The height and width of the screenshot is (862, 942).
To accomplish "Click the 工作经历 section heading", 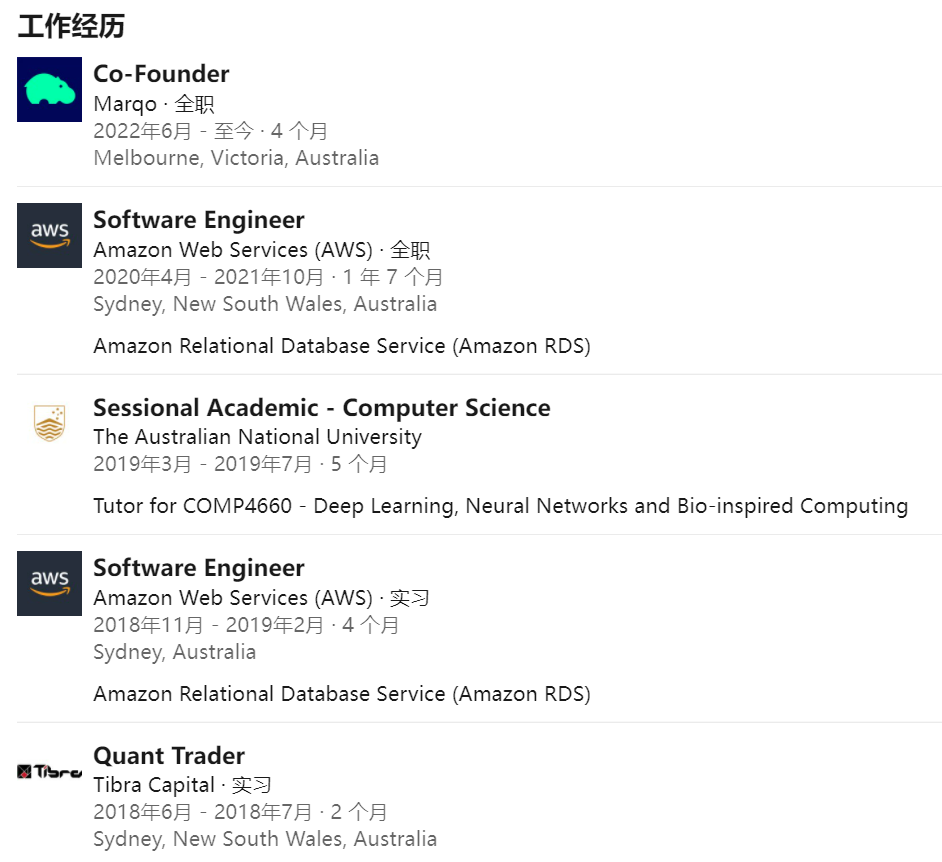I will tap(71, 26).
